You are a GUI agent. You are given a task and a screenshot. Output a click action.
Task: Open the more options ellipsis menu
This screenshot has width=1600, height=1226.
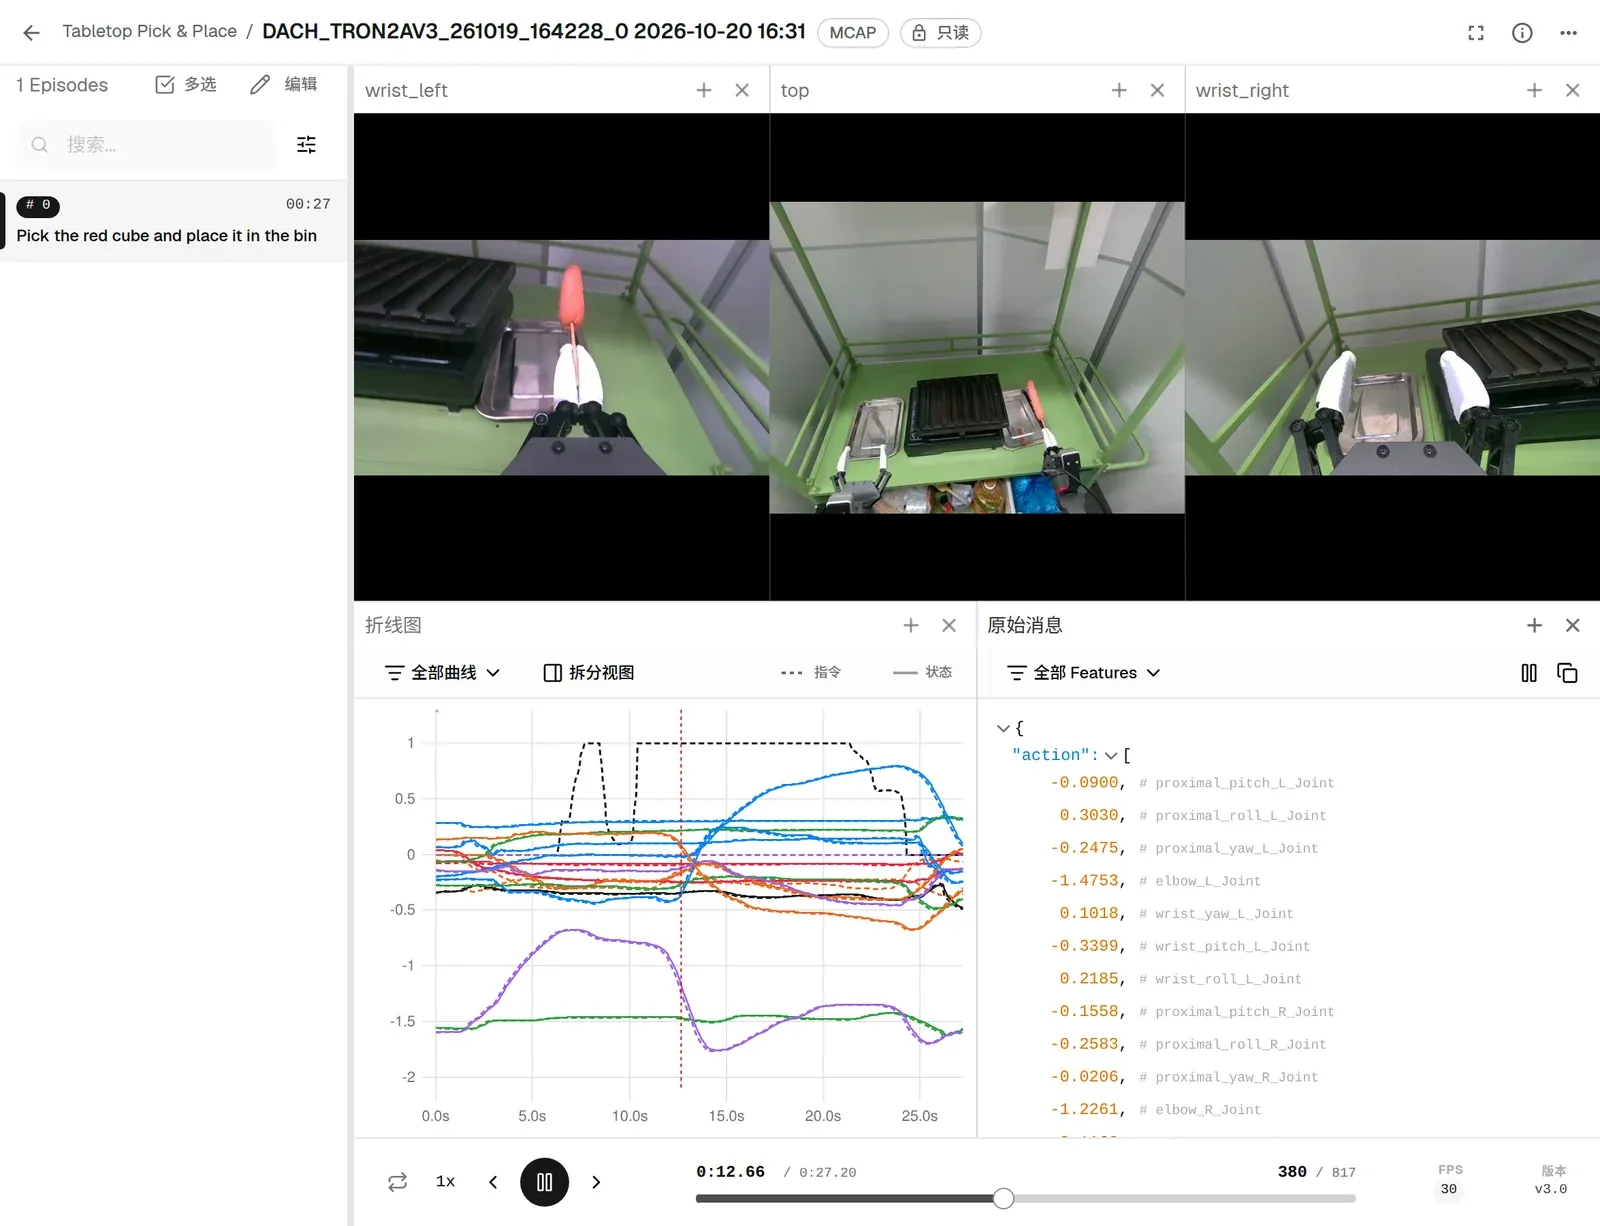1568,32
